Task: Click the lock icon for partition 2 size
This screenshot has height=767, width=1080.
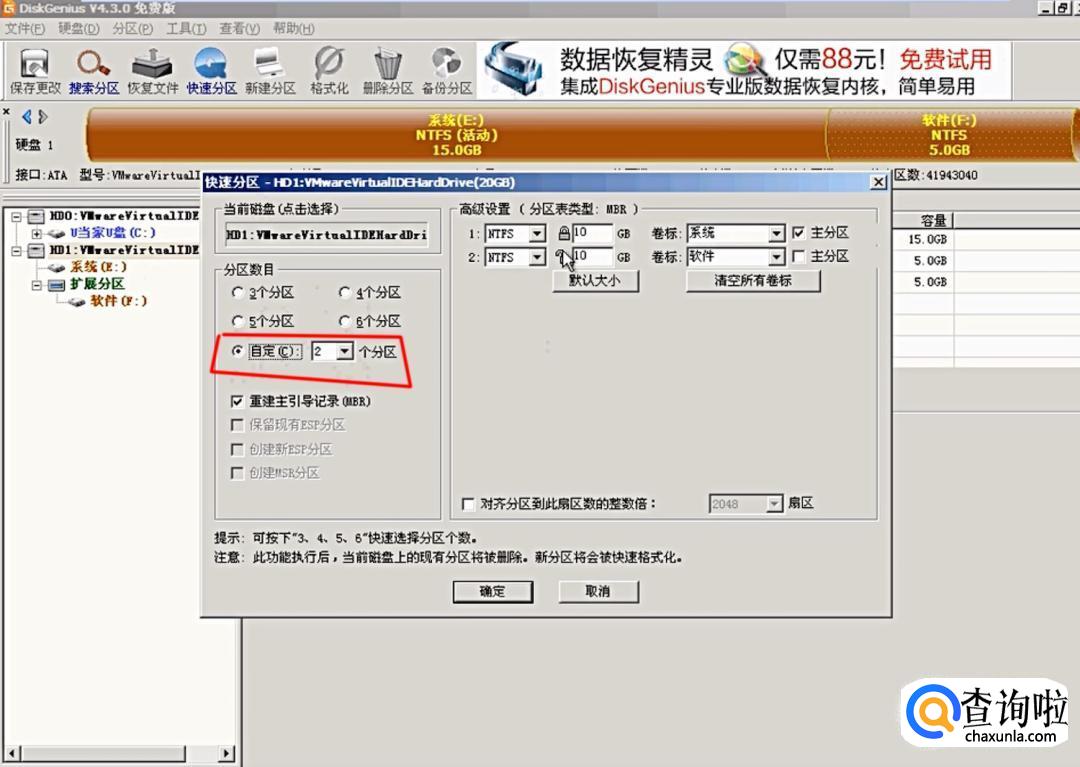Action: (x=561, y=257)
